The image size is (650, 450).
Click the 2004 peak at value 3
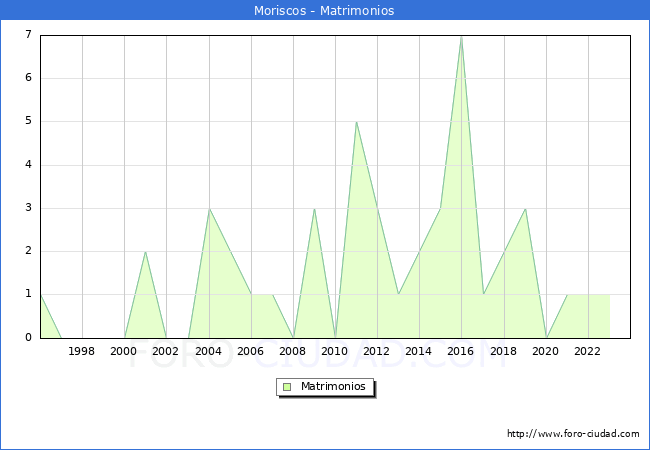(209, 209)
